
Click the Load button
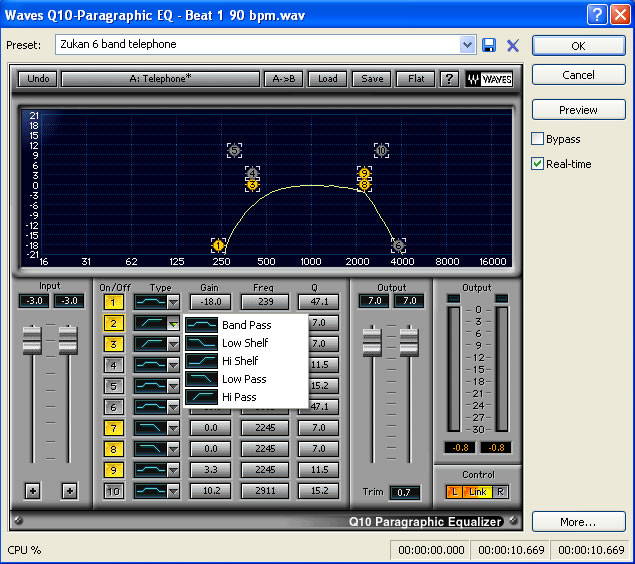tap(328, 79)
